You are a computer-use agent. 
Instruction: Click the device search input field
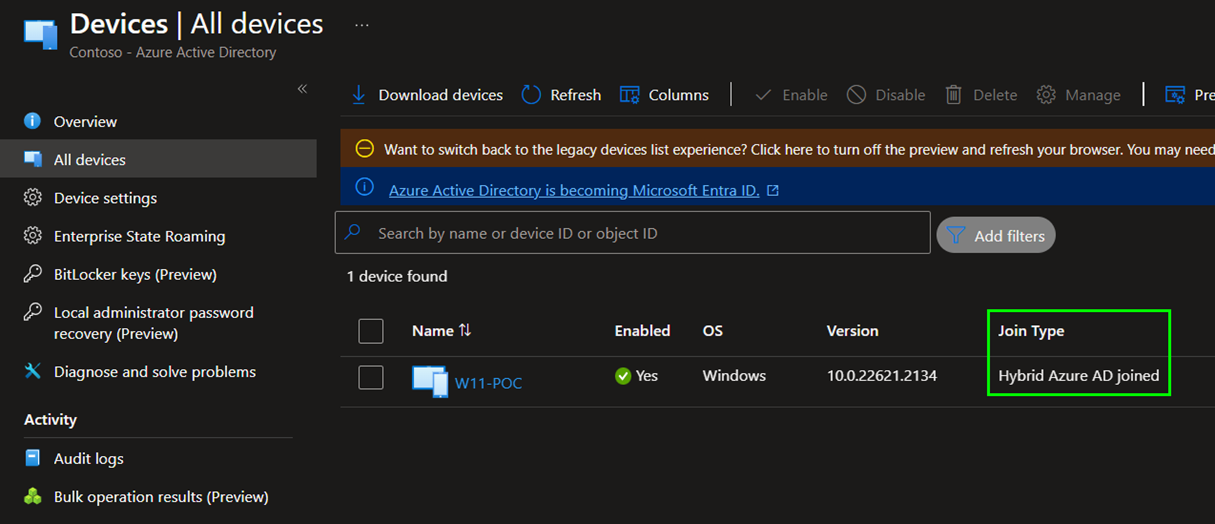click(640, 233)
